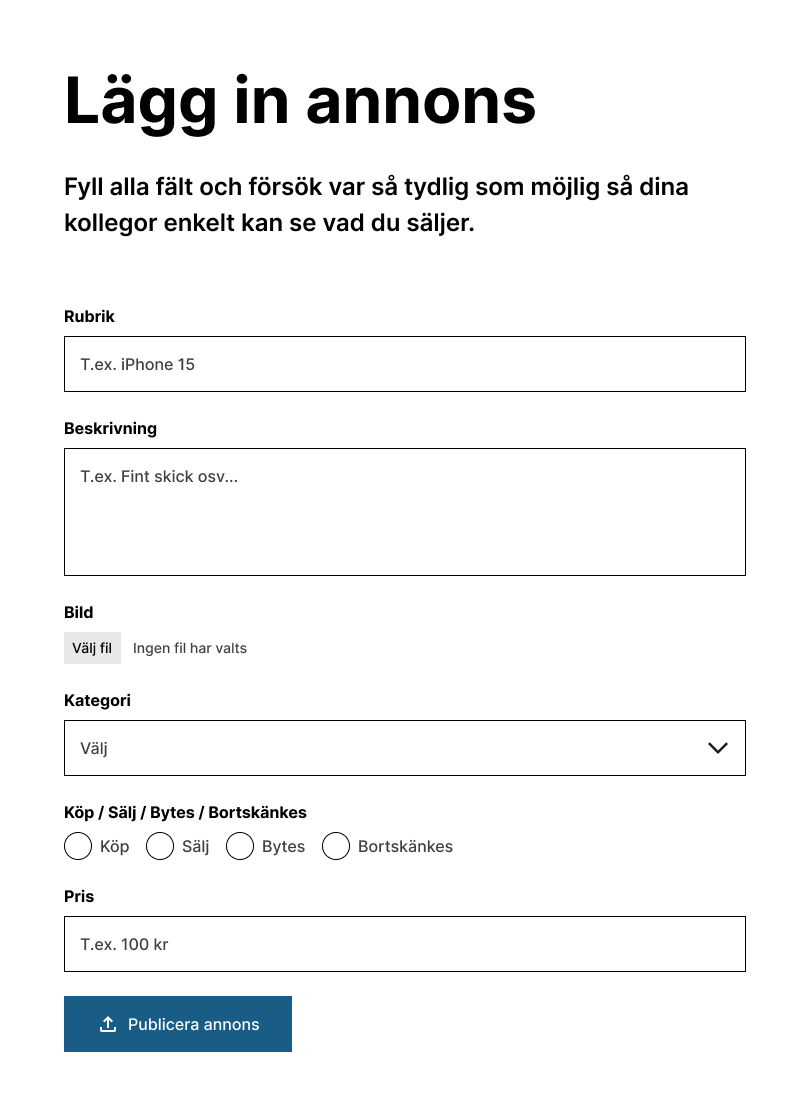
Task: Click the upload icon on Publicera annons
Action: tap(108, 1024)
